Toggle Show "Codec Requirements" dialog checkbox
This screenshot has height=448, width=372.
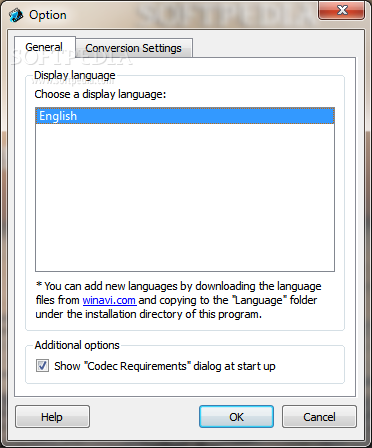[x=42, y=366]
